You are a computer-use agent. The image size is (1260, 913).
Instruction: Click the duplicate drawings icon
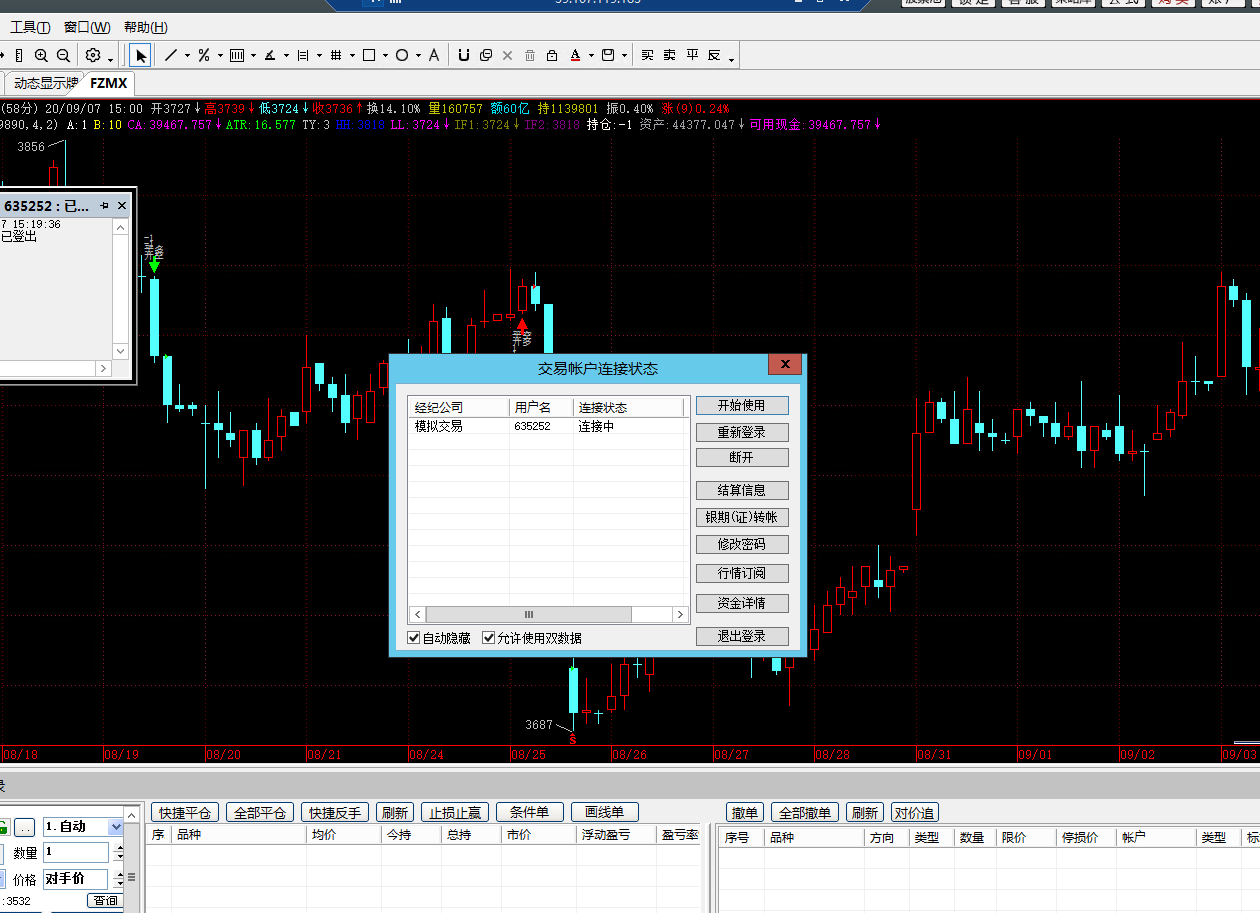(485, 56)
